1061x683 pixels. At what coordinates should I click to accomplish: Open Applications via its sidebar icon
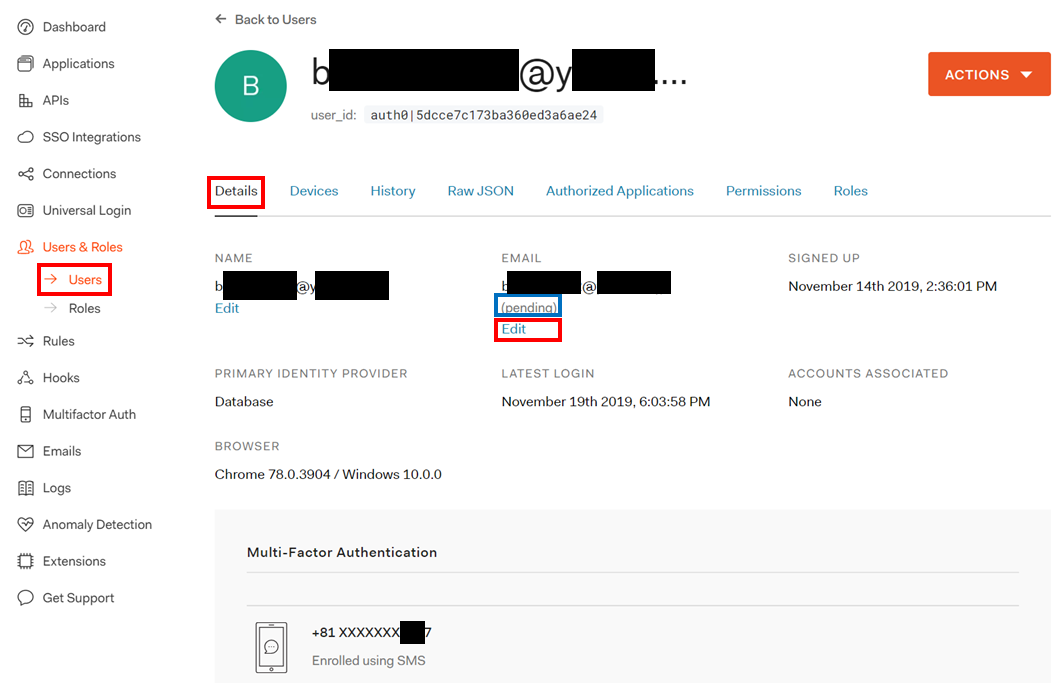click(25, 64)
